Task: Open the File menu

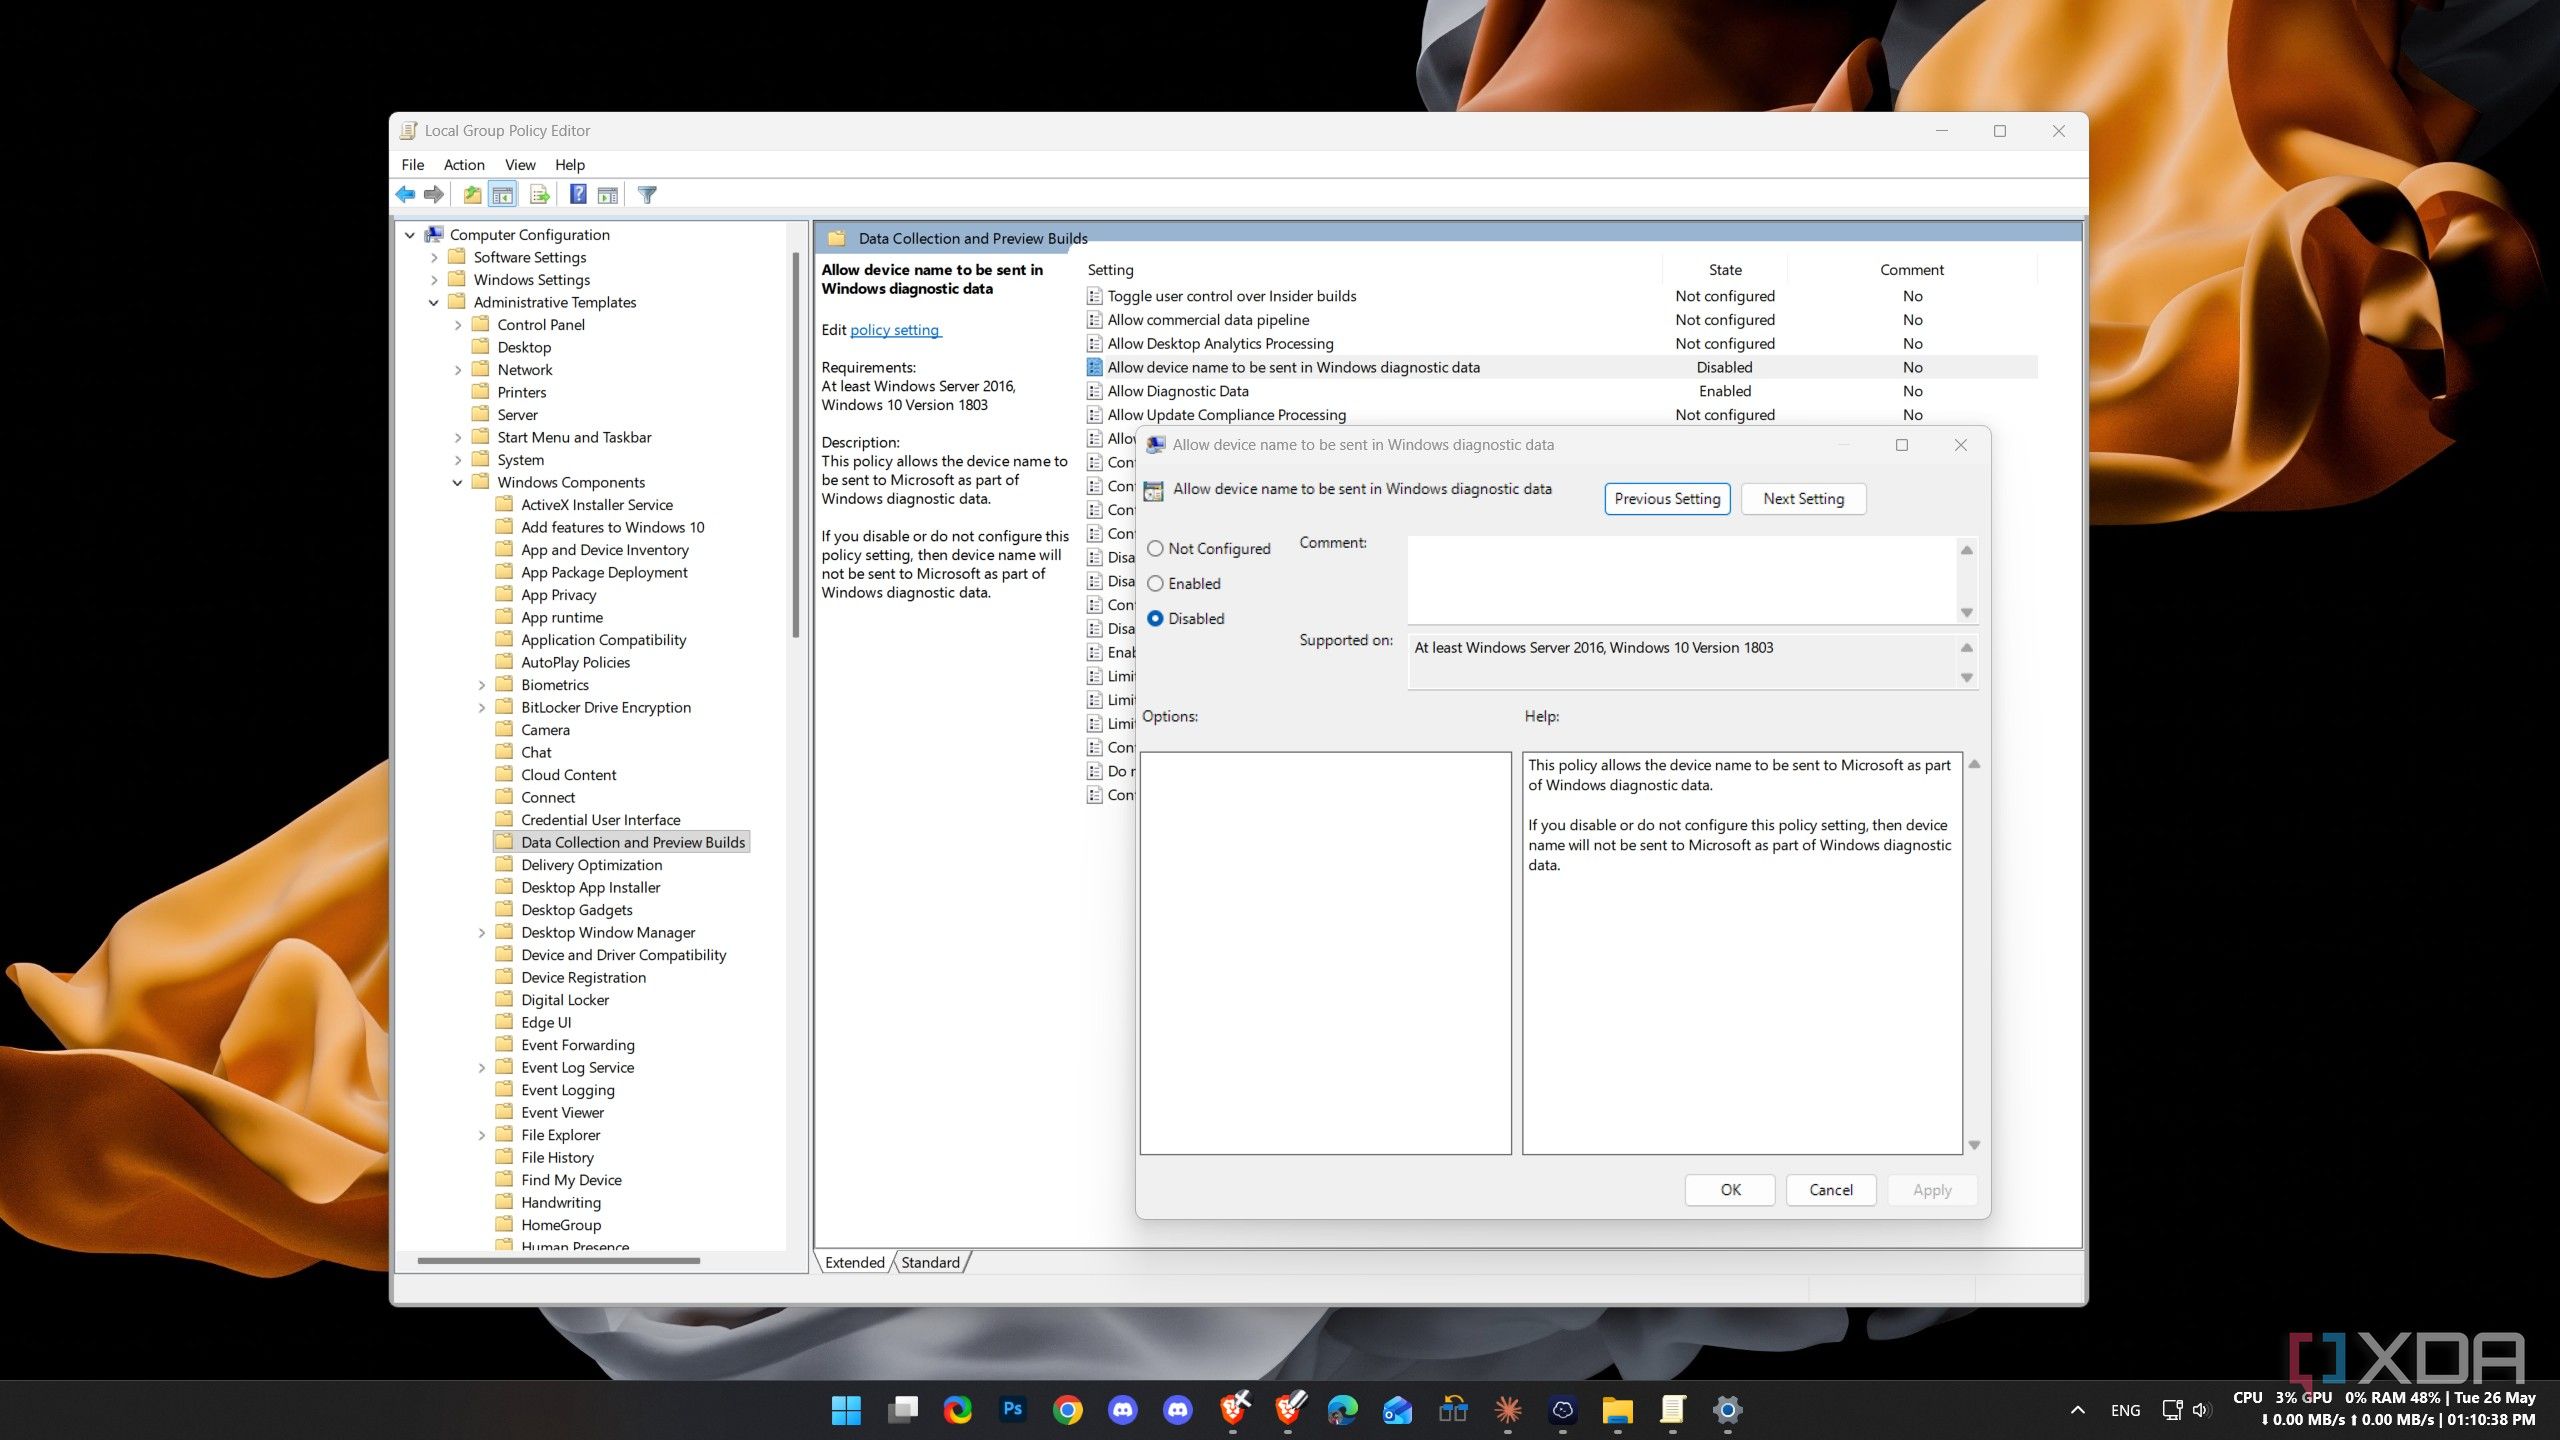Action: pos(412,165)
